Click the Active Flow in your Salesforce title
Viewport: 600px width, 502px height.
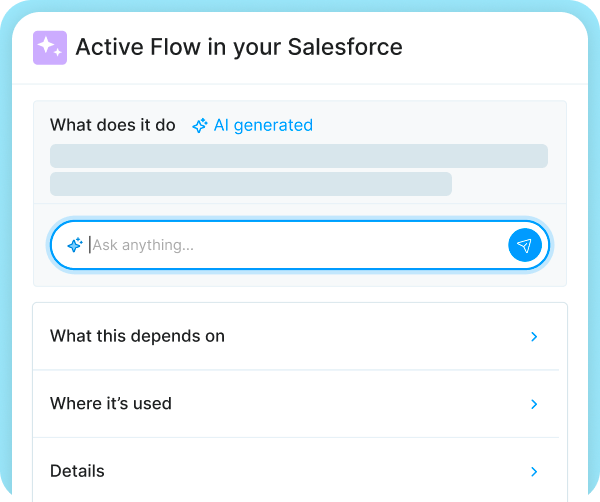238,47
